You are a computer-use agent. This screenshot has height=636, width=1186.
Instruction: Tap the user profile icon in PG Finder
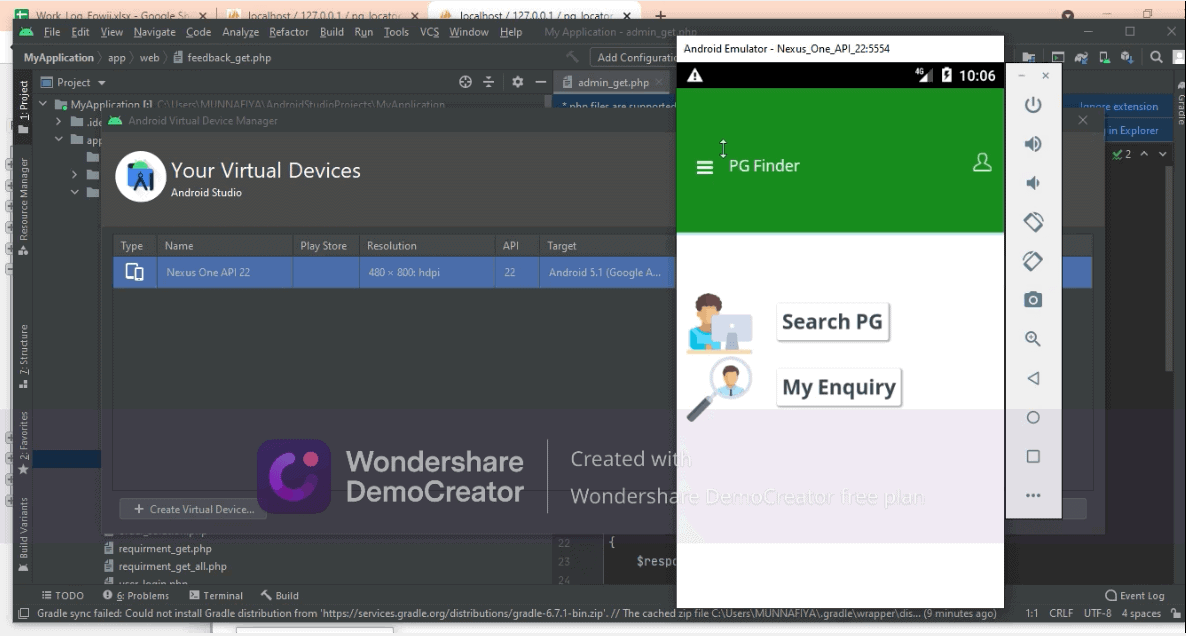(982, 163)
